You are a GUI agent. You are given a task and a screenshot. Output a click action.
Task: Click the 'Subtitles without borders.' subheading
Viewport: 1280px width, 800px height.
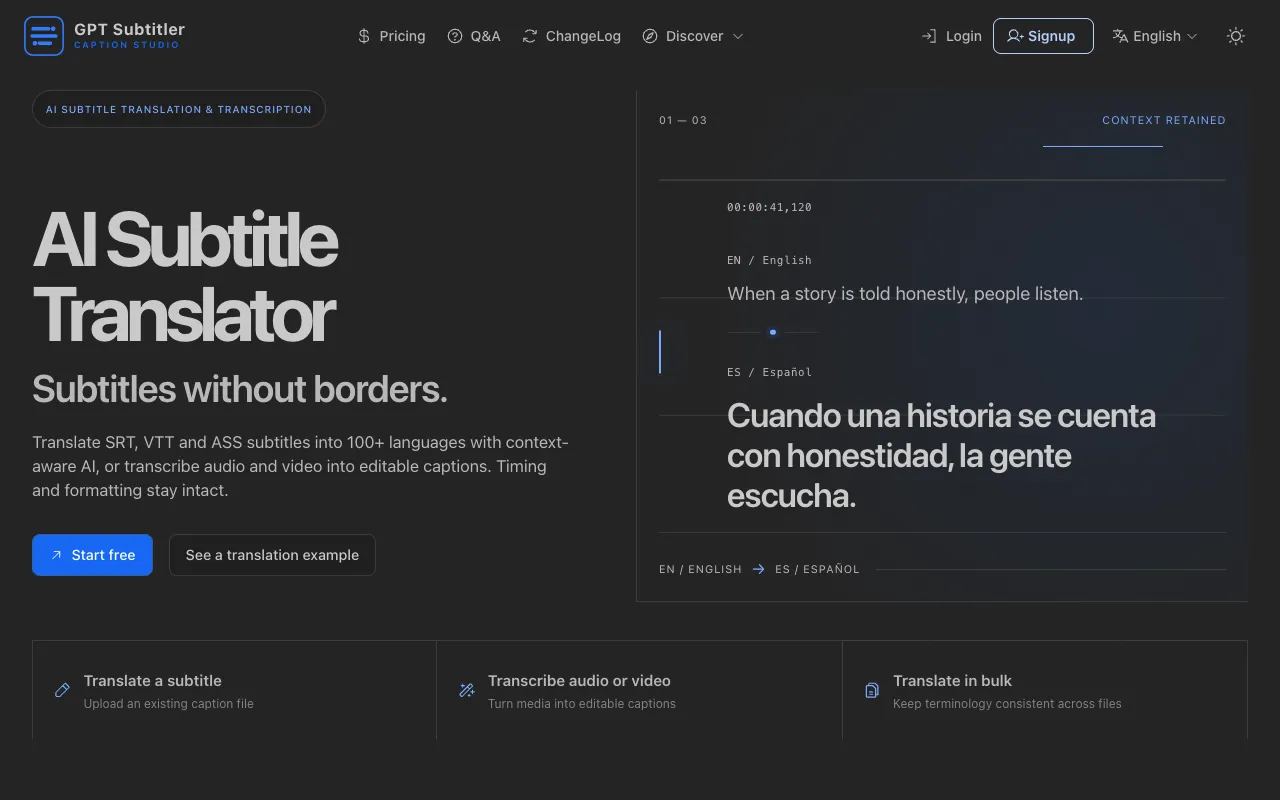point(240,389)
